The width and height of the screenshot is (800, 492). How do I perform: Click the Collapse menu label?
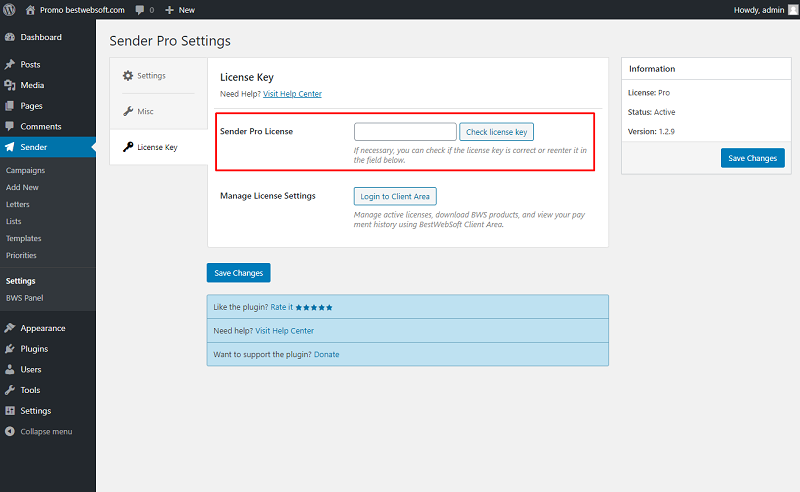tap(46, 431)
